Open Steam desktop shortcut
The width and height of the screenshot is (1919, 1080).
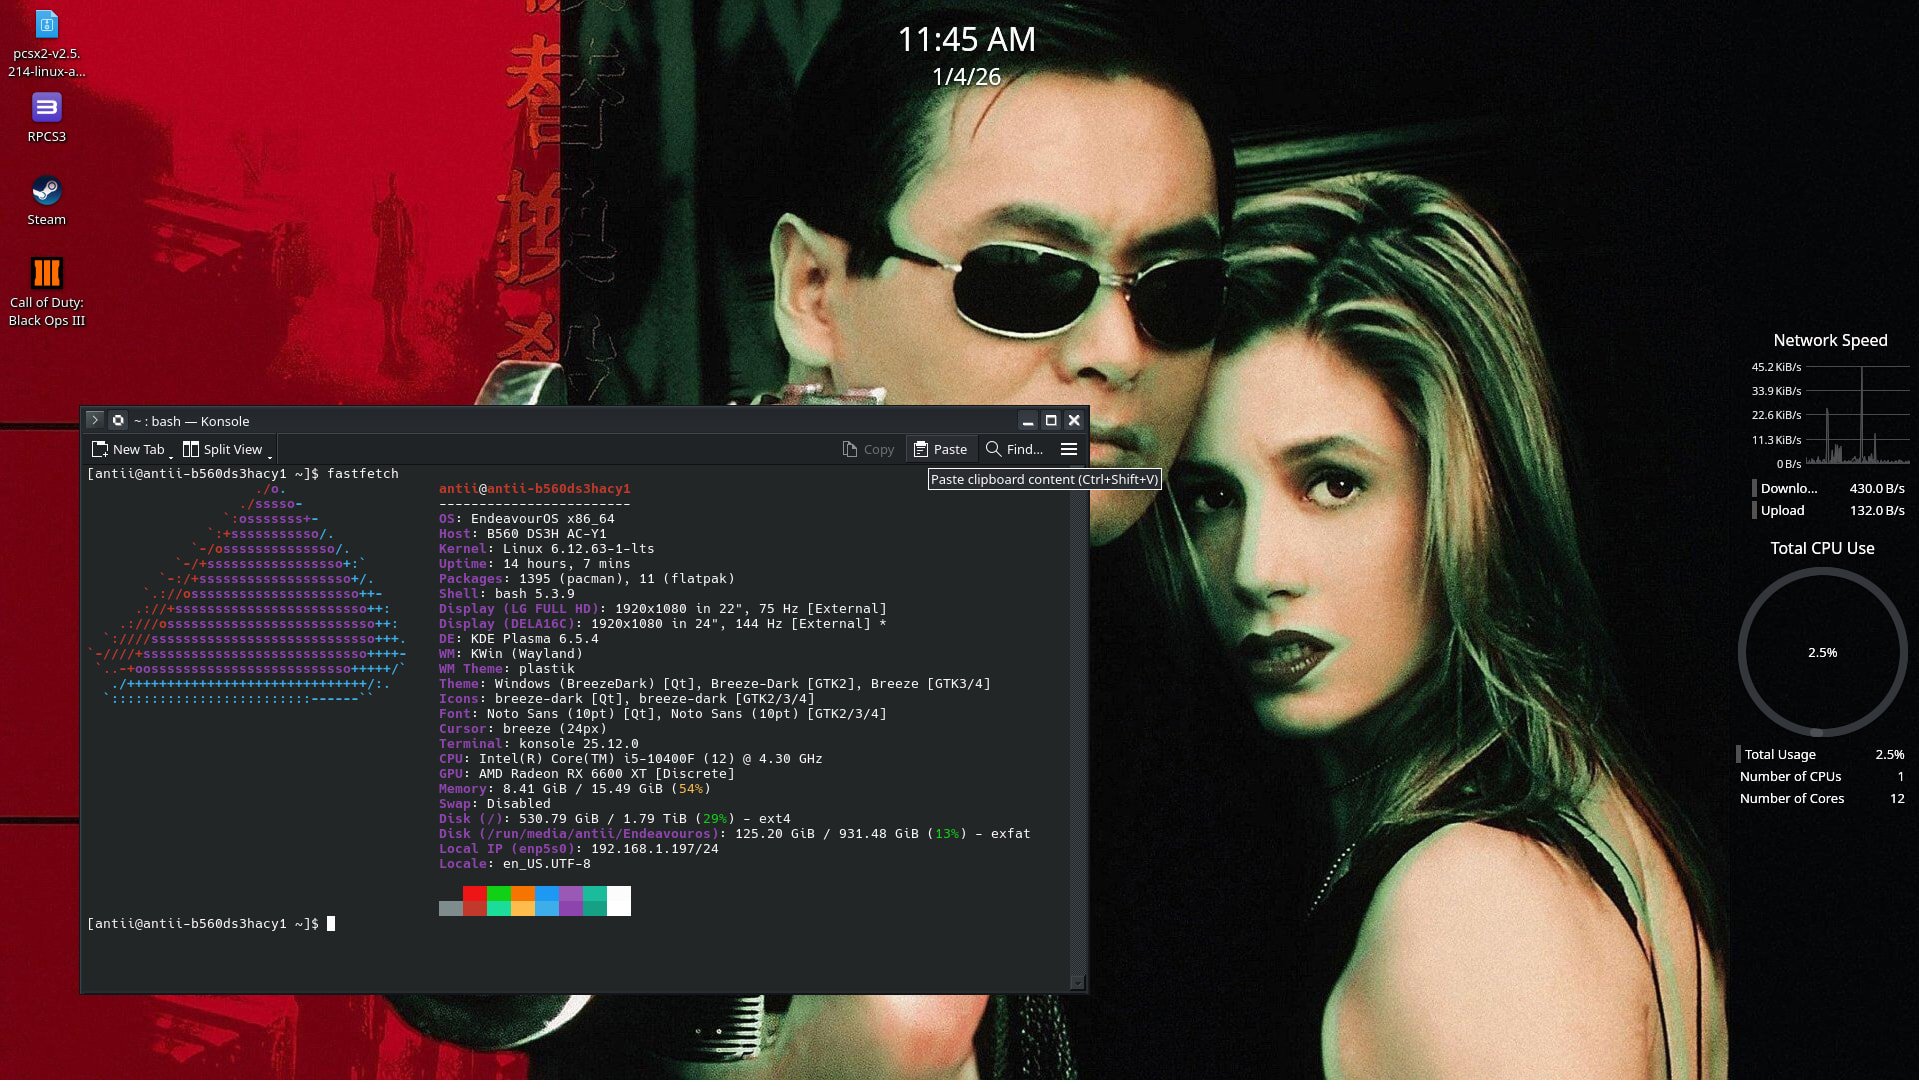46,201
